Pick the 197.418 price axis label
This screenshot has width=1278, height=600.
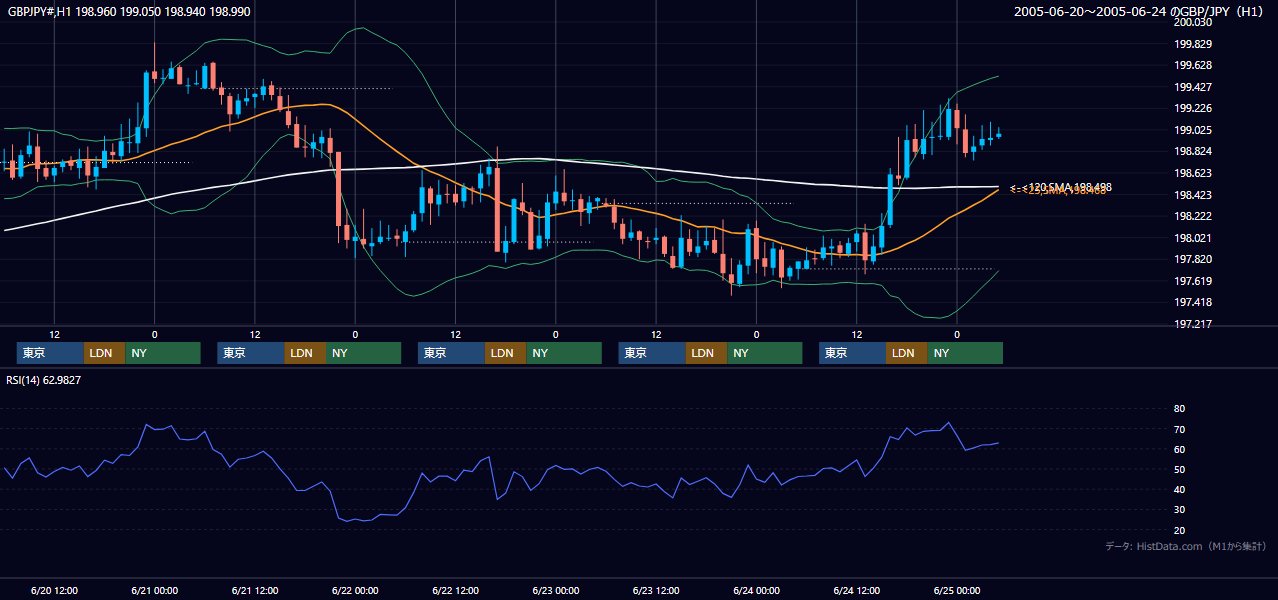(1193, 302)
